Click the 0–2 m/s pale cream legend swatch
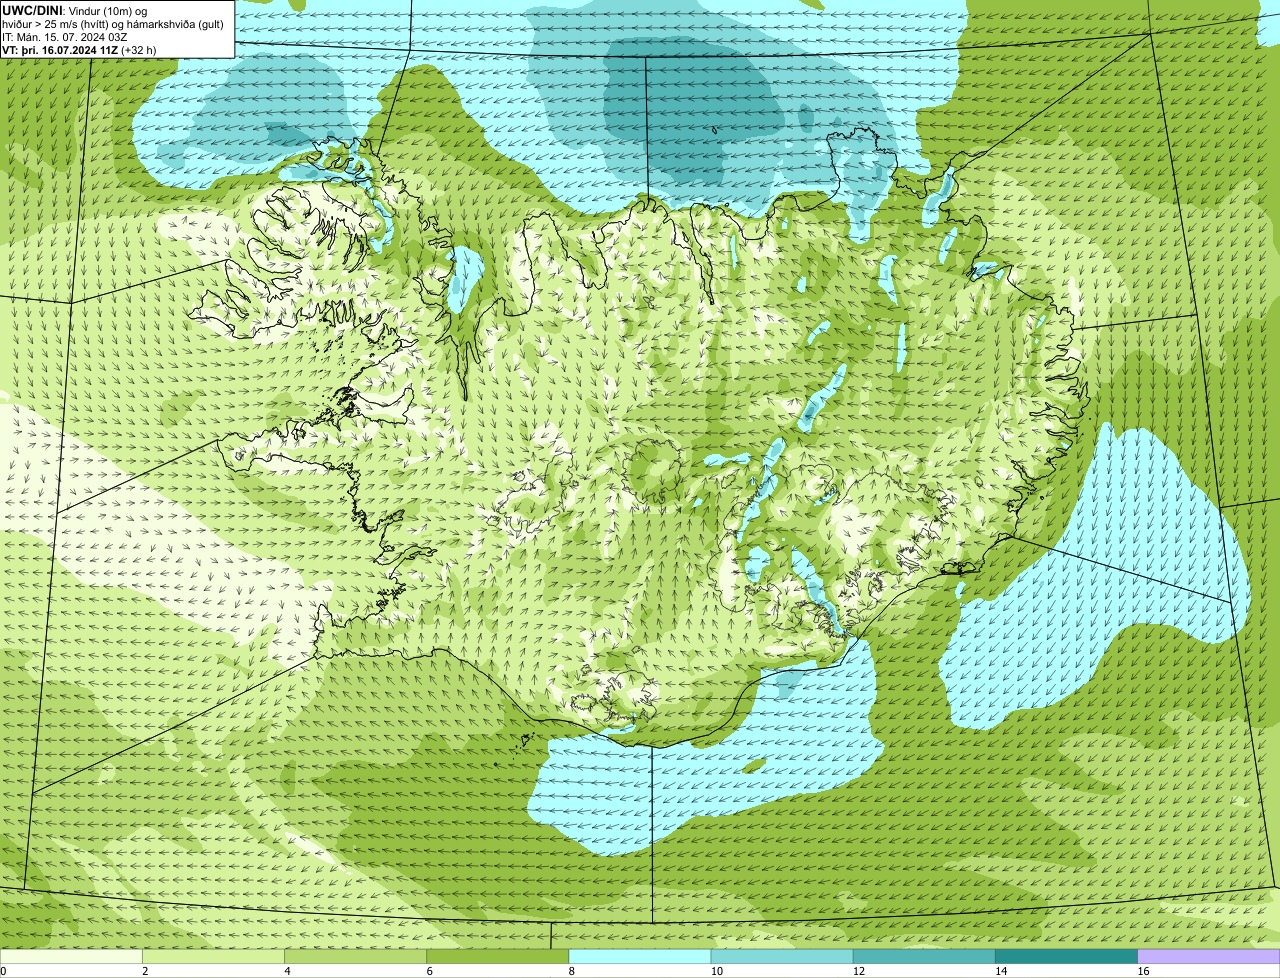The image size is (1280, 978). [x=71, y=956]
